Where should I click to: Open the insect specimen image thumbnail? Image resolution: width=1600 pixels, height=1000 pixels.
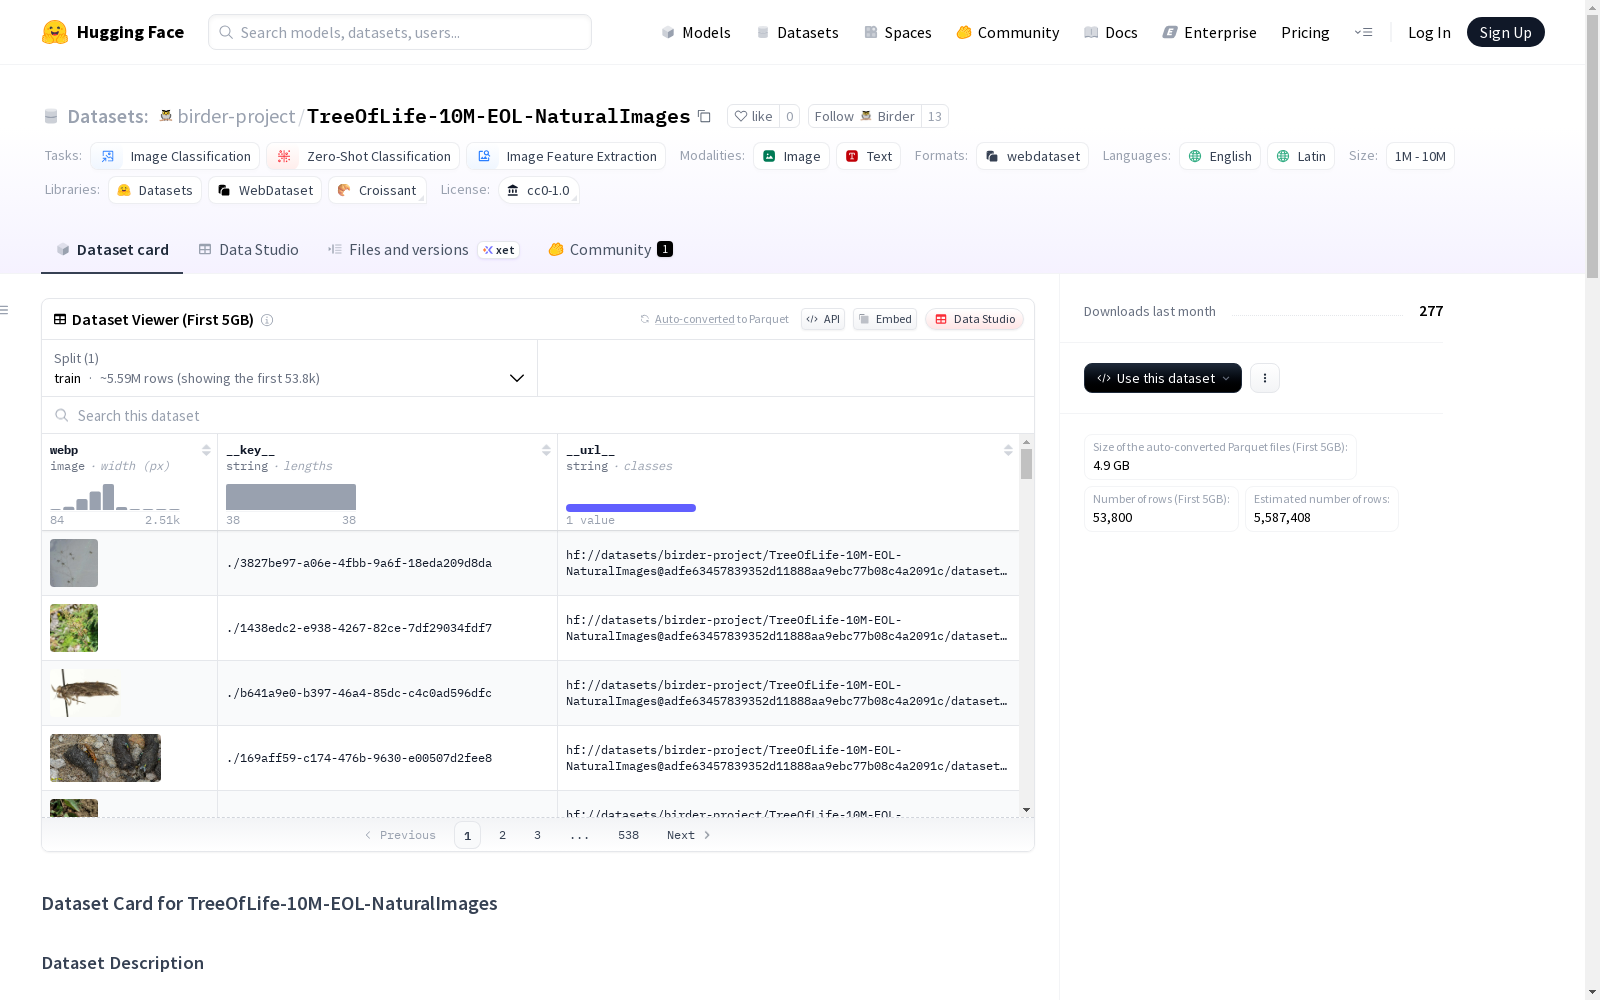86,693
